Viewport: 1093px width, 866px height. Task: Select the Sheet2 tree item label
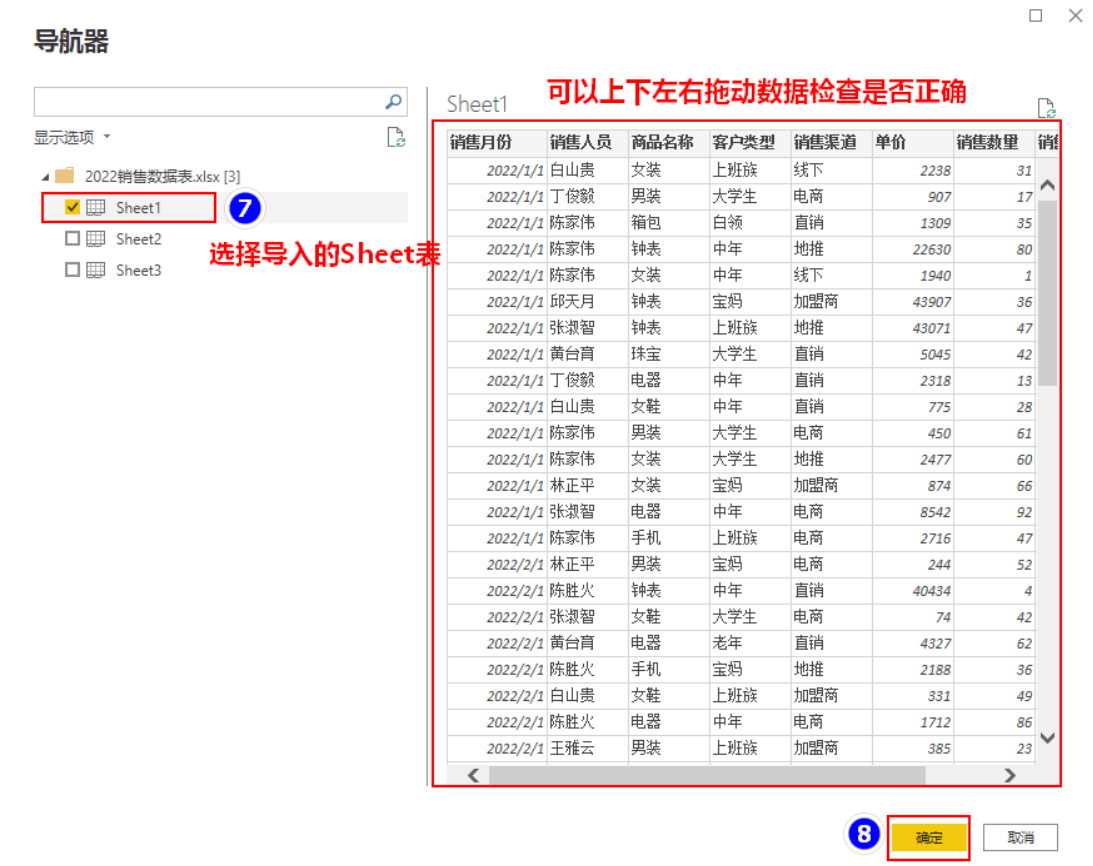coord(138,238)
